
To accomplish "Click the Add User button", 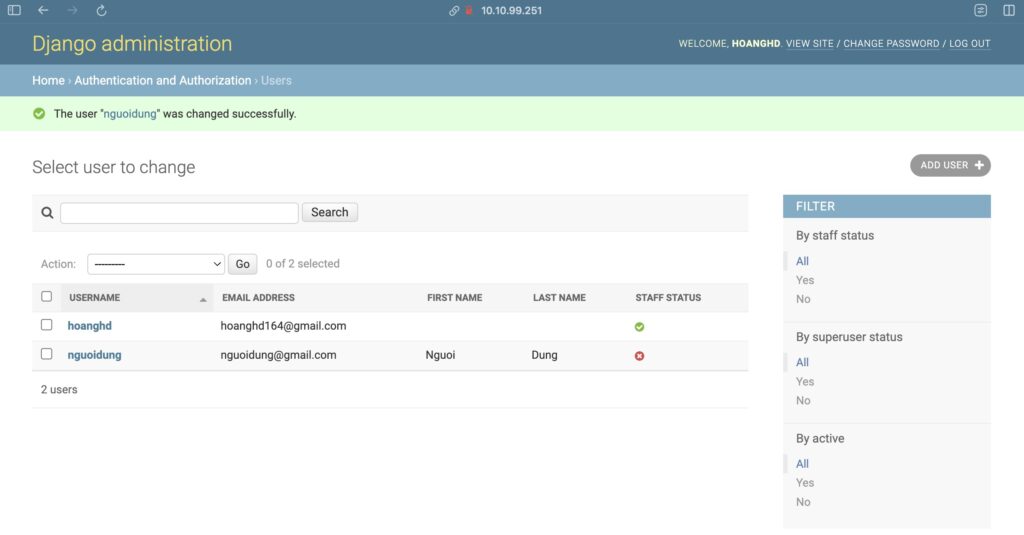I will (x=950, y=165).
